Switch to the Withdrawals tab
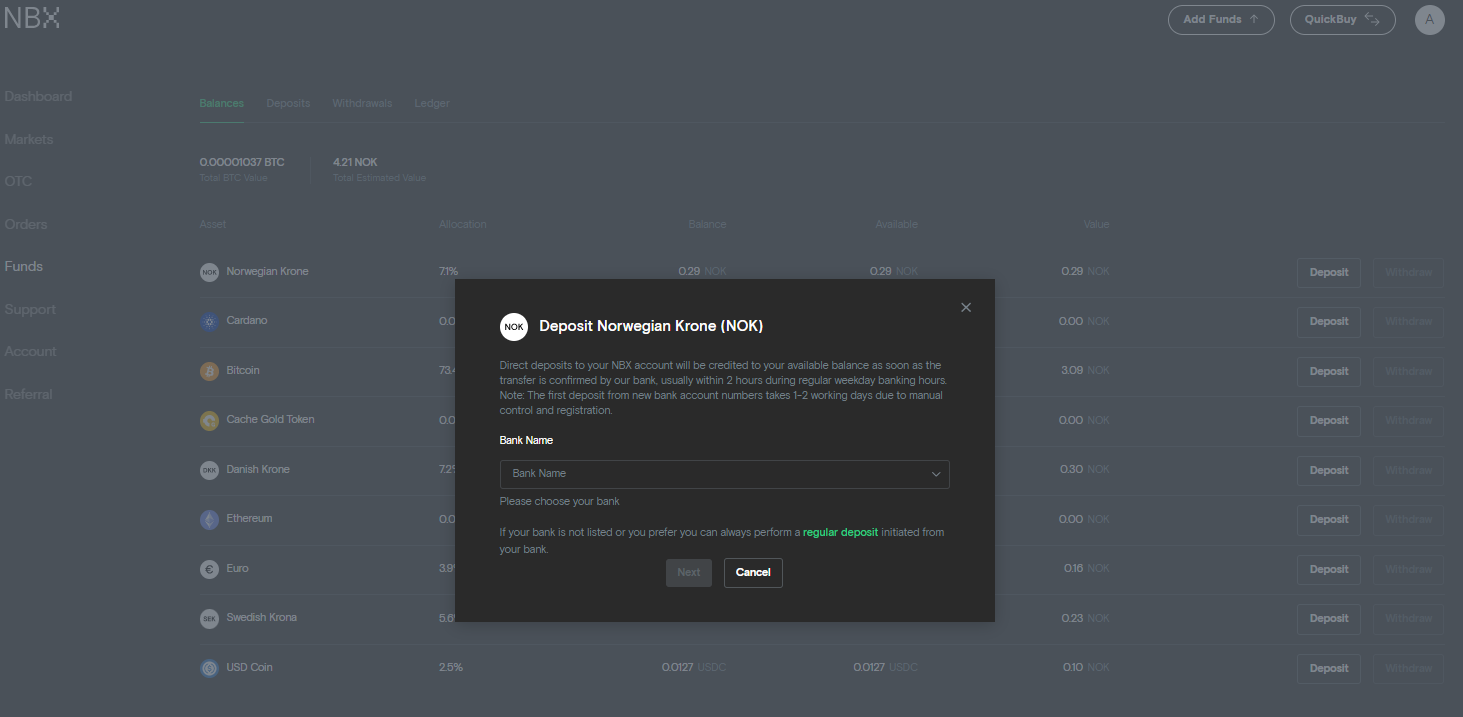 [x=362, y=103]
